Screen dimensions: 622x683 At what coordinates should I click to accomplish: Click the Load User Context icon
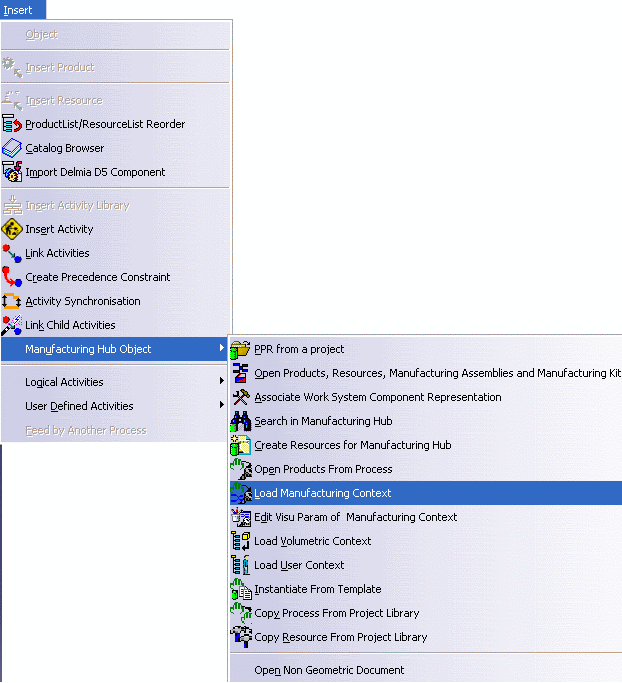240,565
